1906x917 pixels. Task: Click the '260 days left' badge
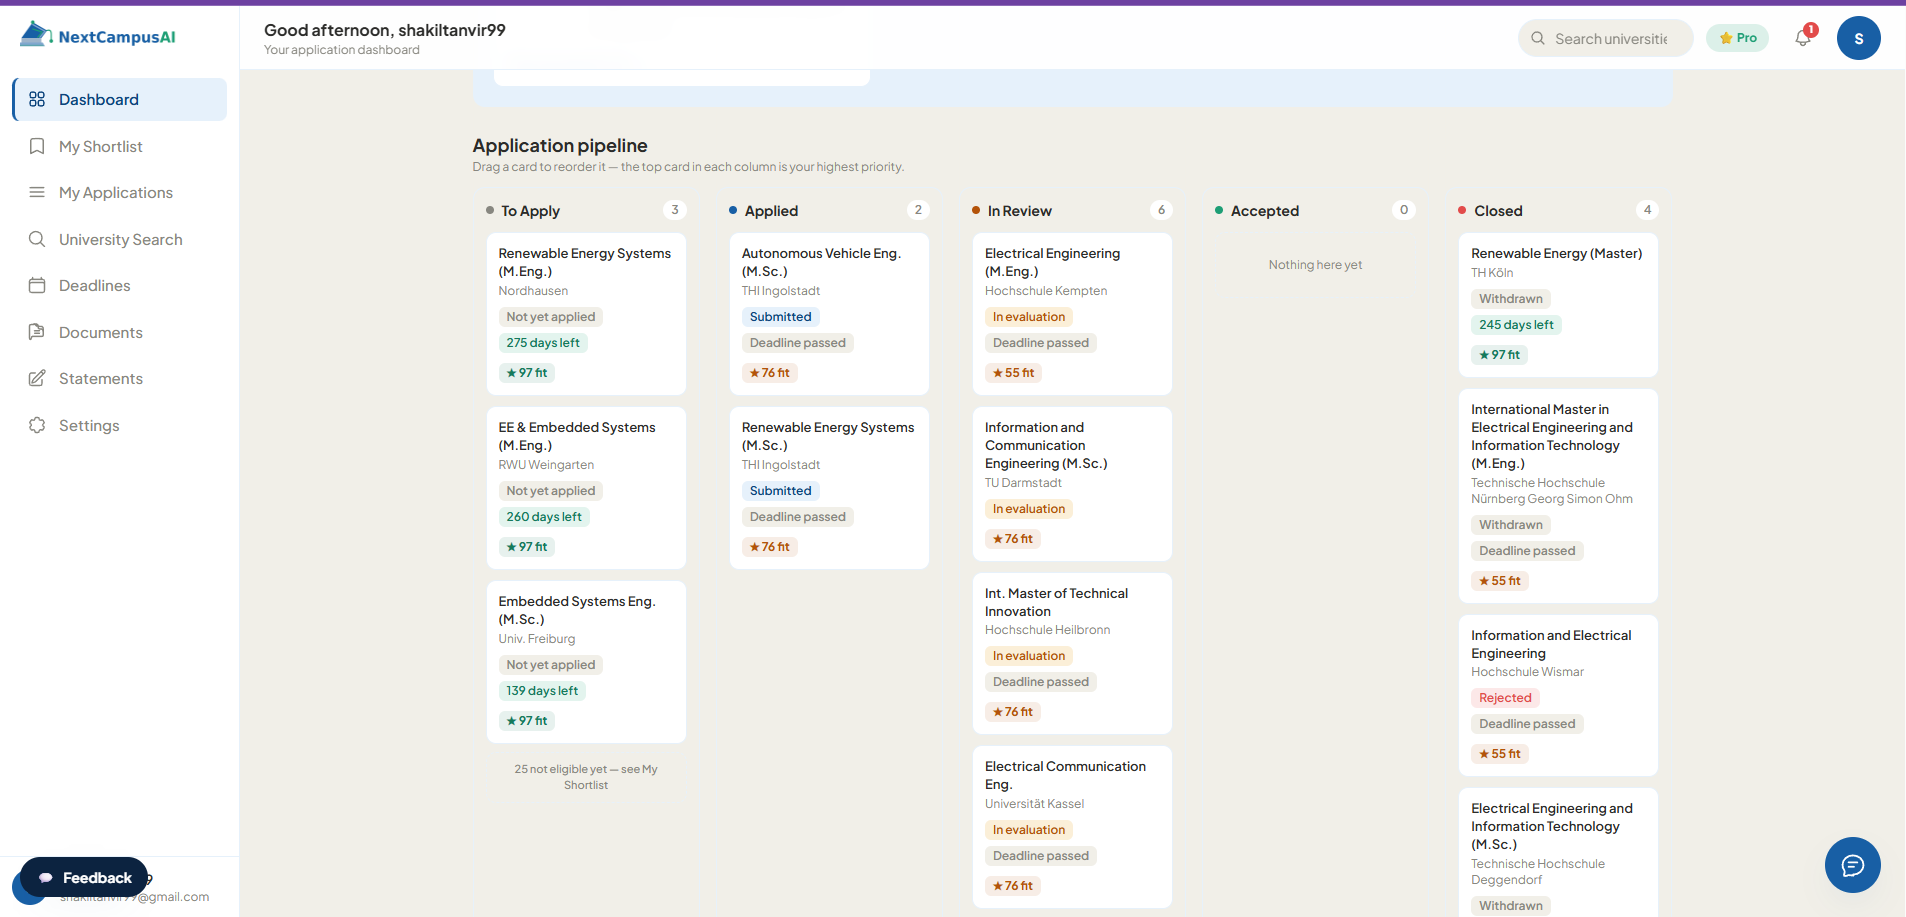click(x=544, y=517)
